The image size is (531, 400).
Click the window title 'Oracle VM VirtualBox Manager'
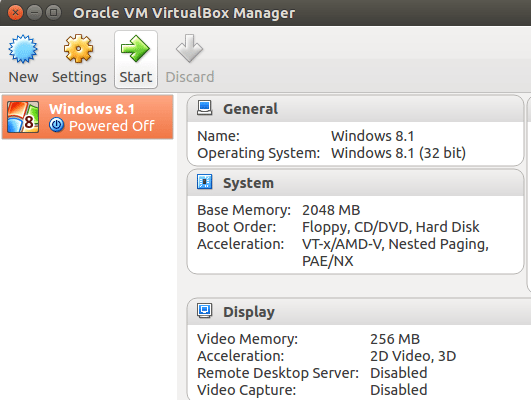184,13
